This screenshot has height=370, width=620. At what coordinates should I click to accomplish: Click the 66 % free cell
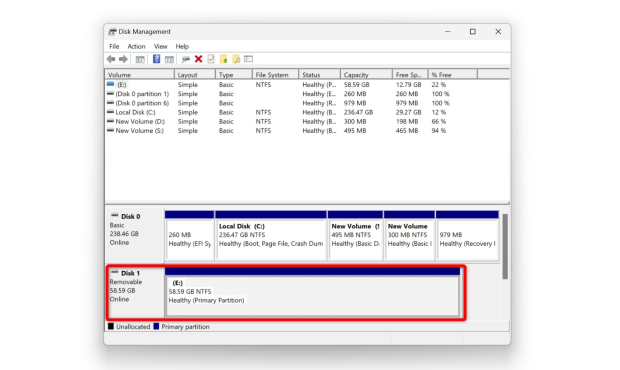pyautogui.click(x=439, y=121)
